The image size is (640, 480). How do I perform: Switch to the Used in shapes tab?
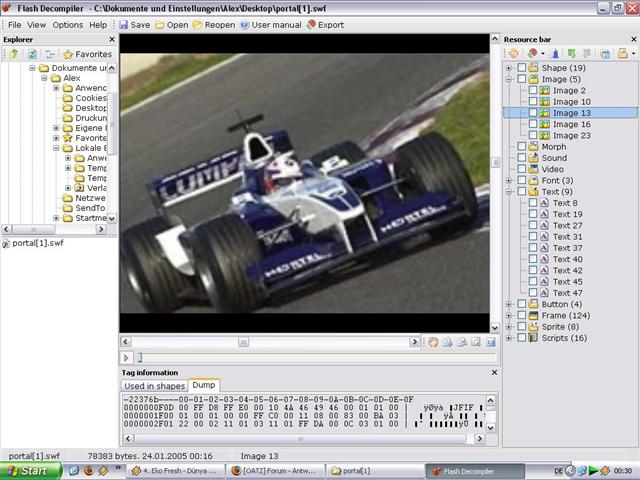pos(154,385)
